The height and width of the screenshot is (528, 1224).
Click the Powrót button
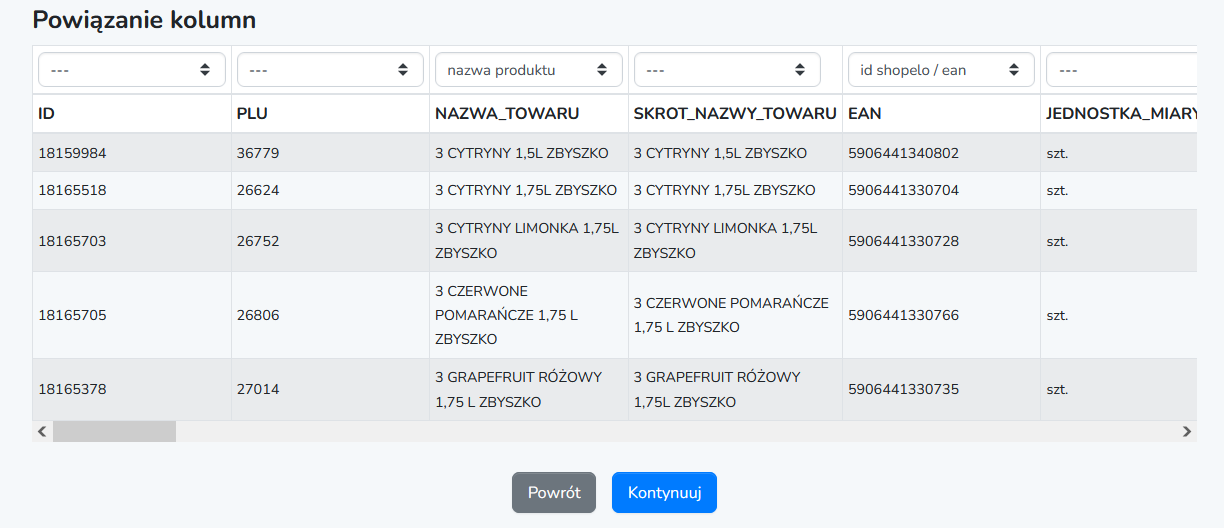(x=554, y=493)
